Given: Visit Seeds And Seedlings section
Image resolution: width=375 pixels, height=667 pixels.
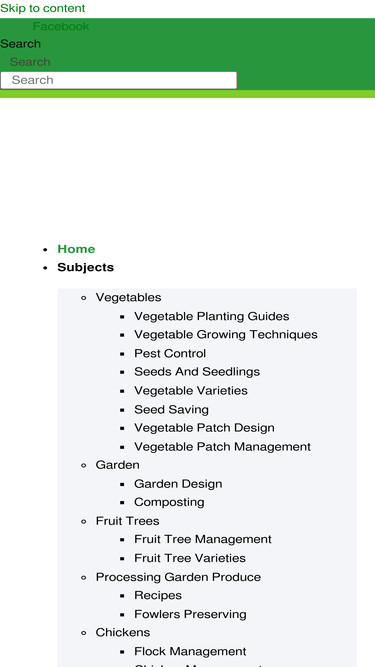Looking at the screenshot, I should pos(197,372).
